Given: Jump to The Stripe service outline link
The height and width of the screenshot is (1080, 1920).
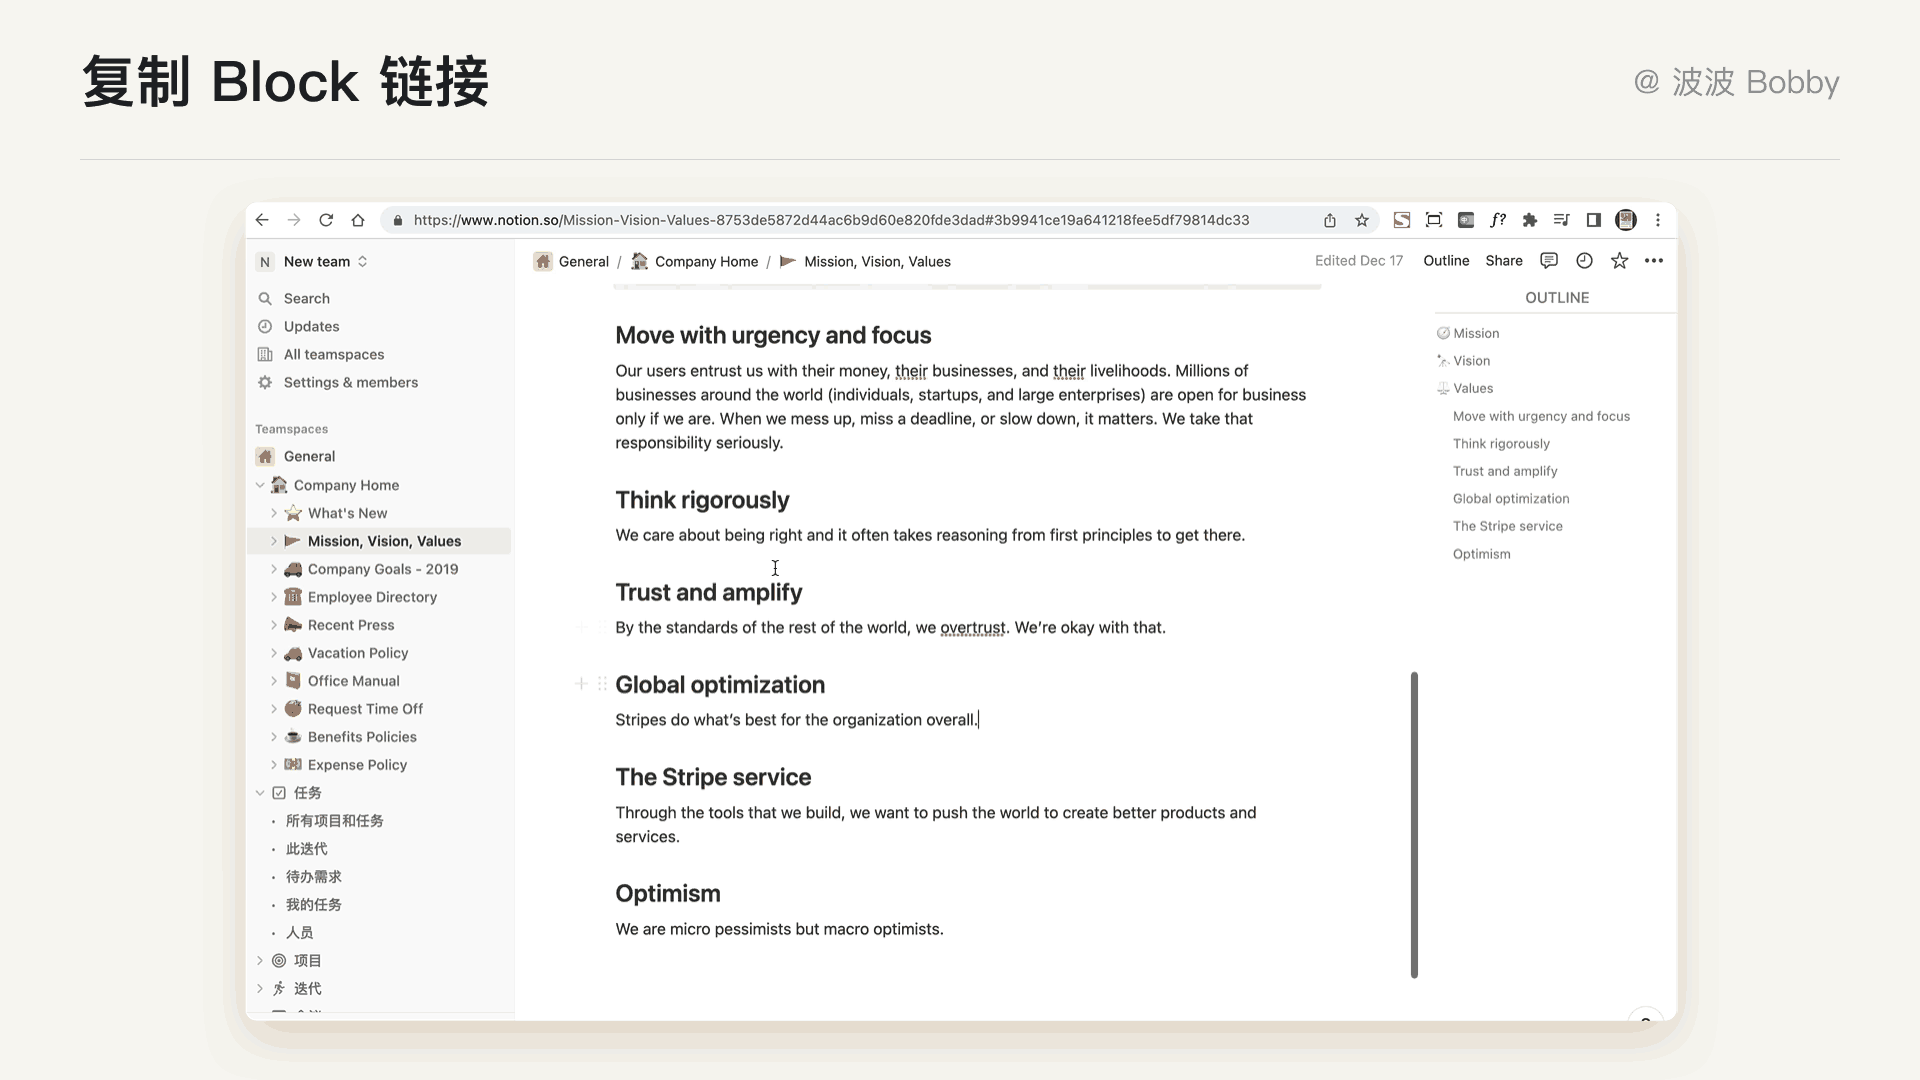Looking at the screenshot, I should coord(1507,526).
